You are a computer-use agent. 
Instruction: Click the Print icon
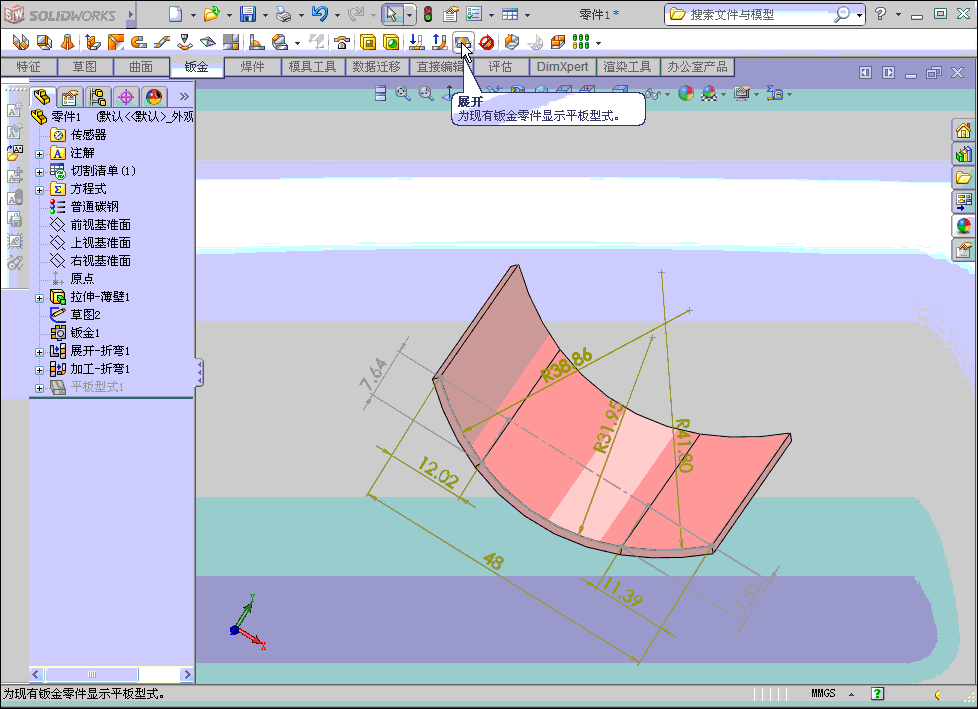[x=284, y=14]
